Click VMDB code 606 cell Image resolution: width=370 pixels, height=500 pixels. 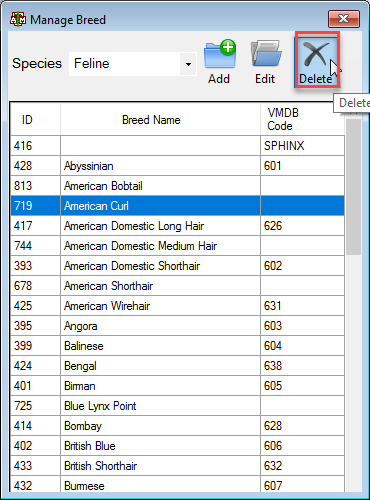click(302, 446)
